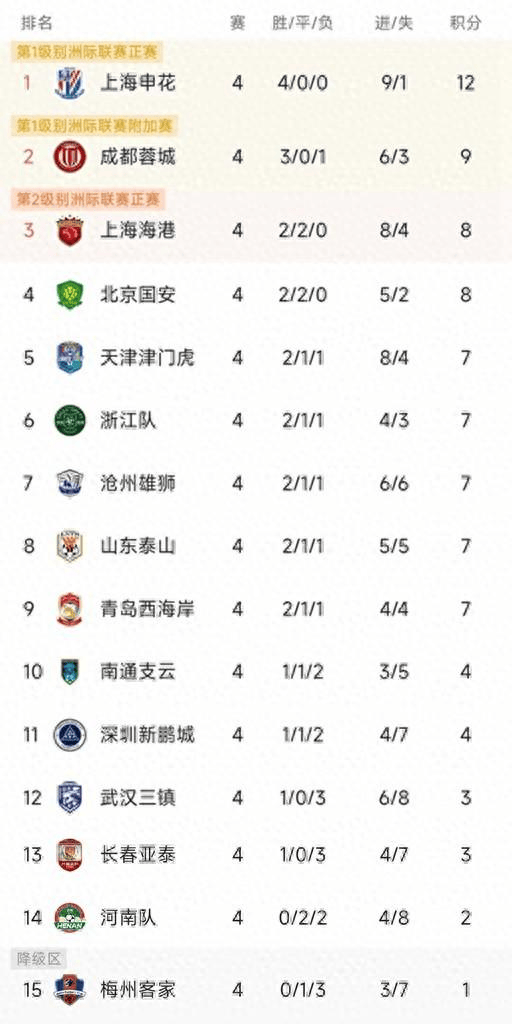Screen dimensions: 512x1024
Task: Click the 积分 points column header
Action: pyautogui.click(x=466, y=24)
